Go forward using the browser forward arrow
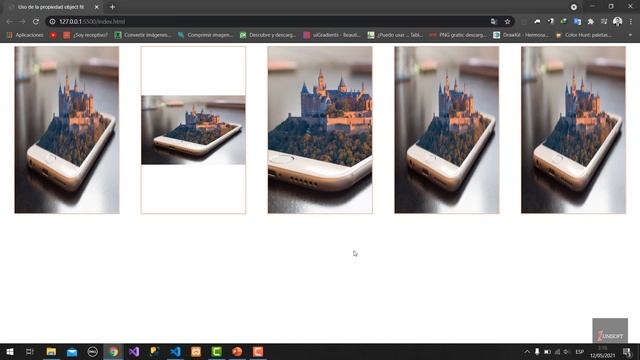640x360 pixels. tap(22, 22)
